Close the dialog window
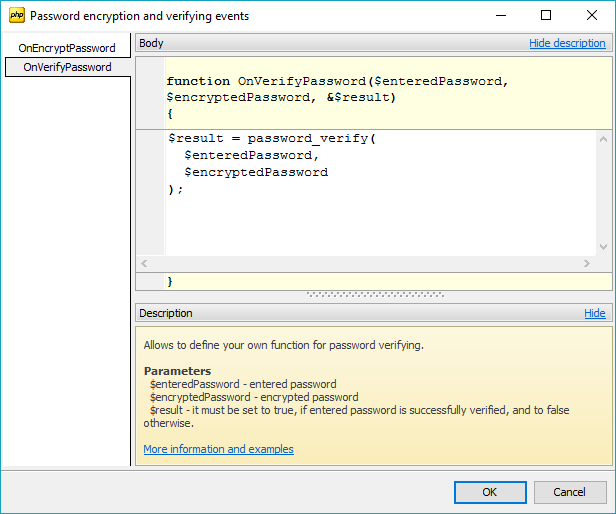 [592, 16]
